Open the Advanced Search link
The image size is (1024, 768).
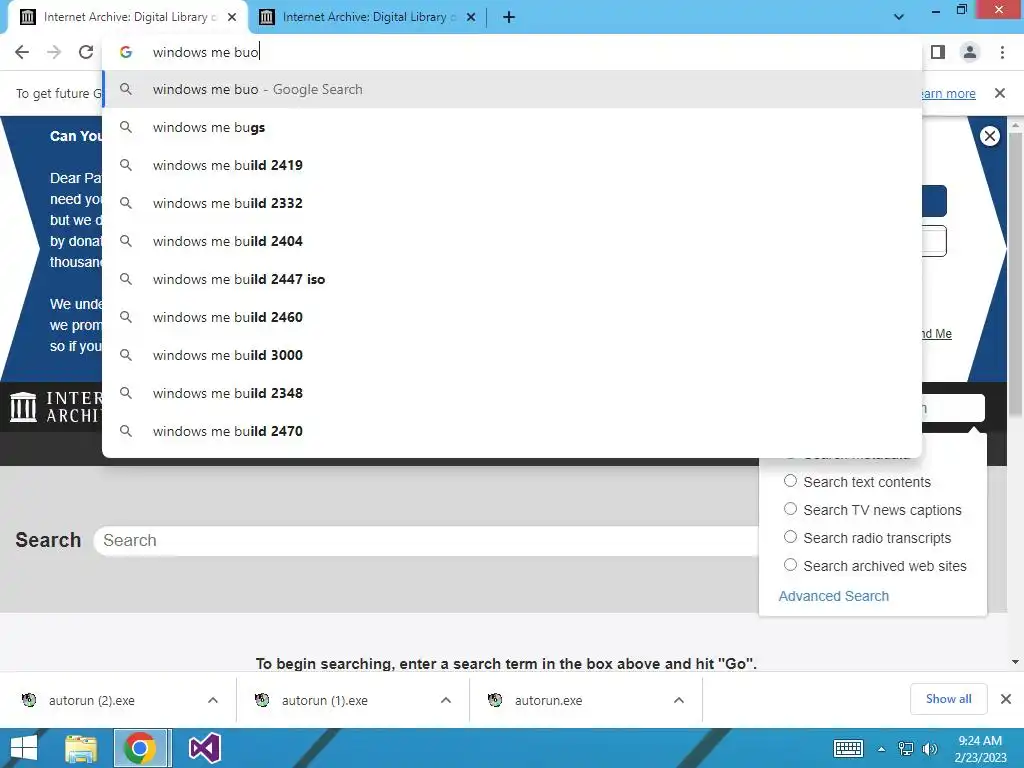point(833,596)
